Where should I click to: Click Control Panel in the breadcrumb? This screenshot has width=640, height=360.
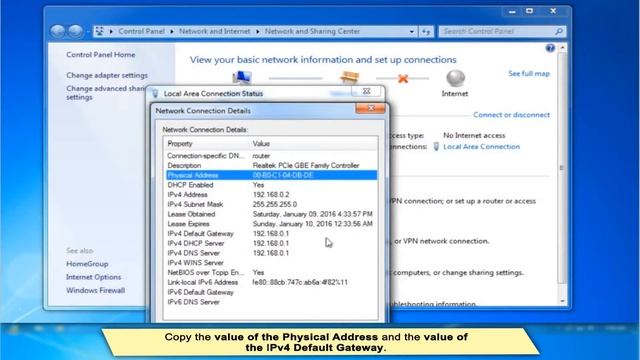tap(141, 31)
